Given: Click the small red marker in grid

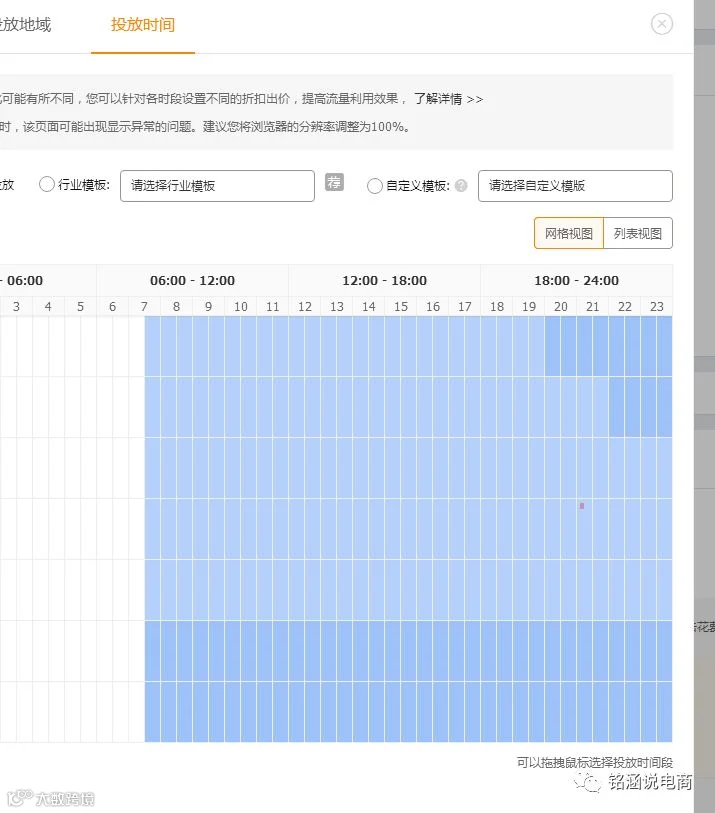Looking at the screenshot, I should click(582, 506).
